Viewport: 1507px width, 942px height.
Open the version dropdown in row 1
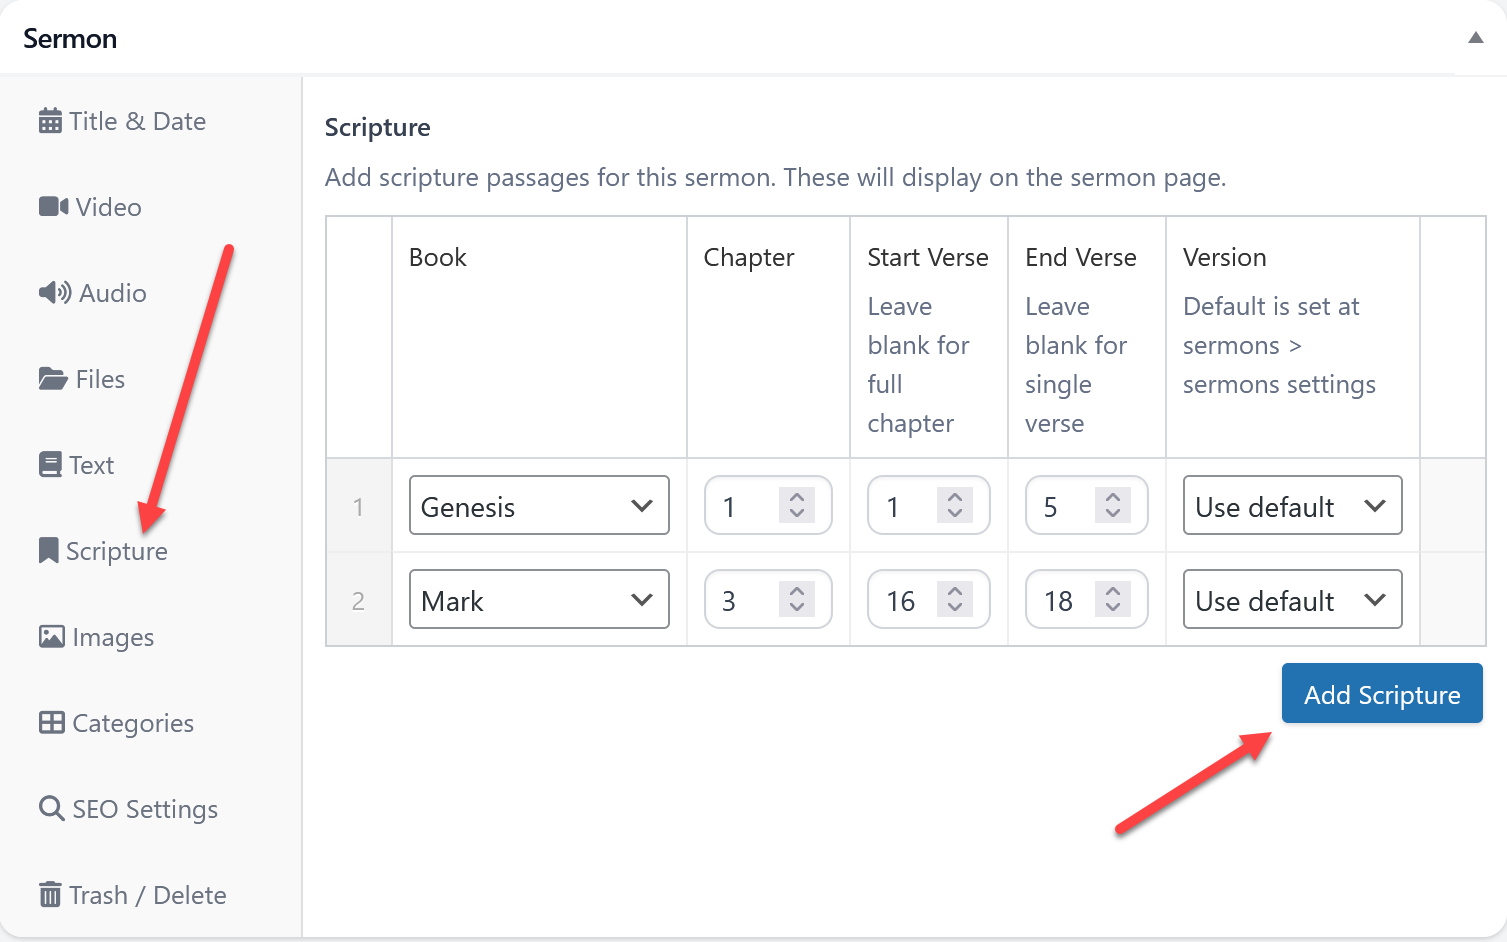coord(1292,506)
